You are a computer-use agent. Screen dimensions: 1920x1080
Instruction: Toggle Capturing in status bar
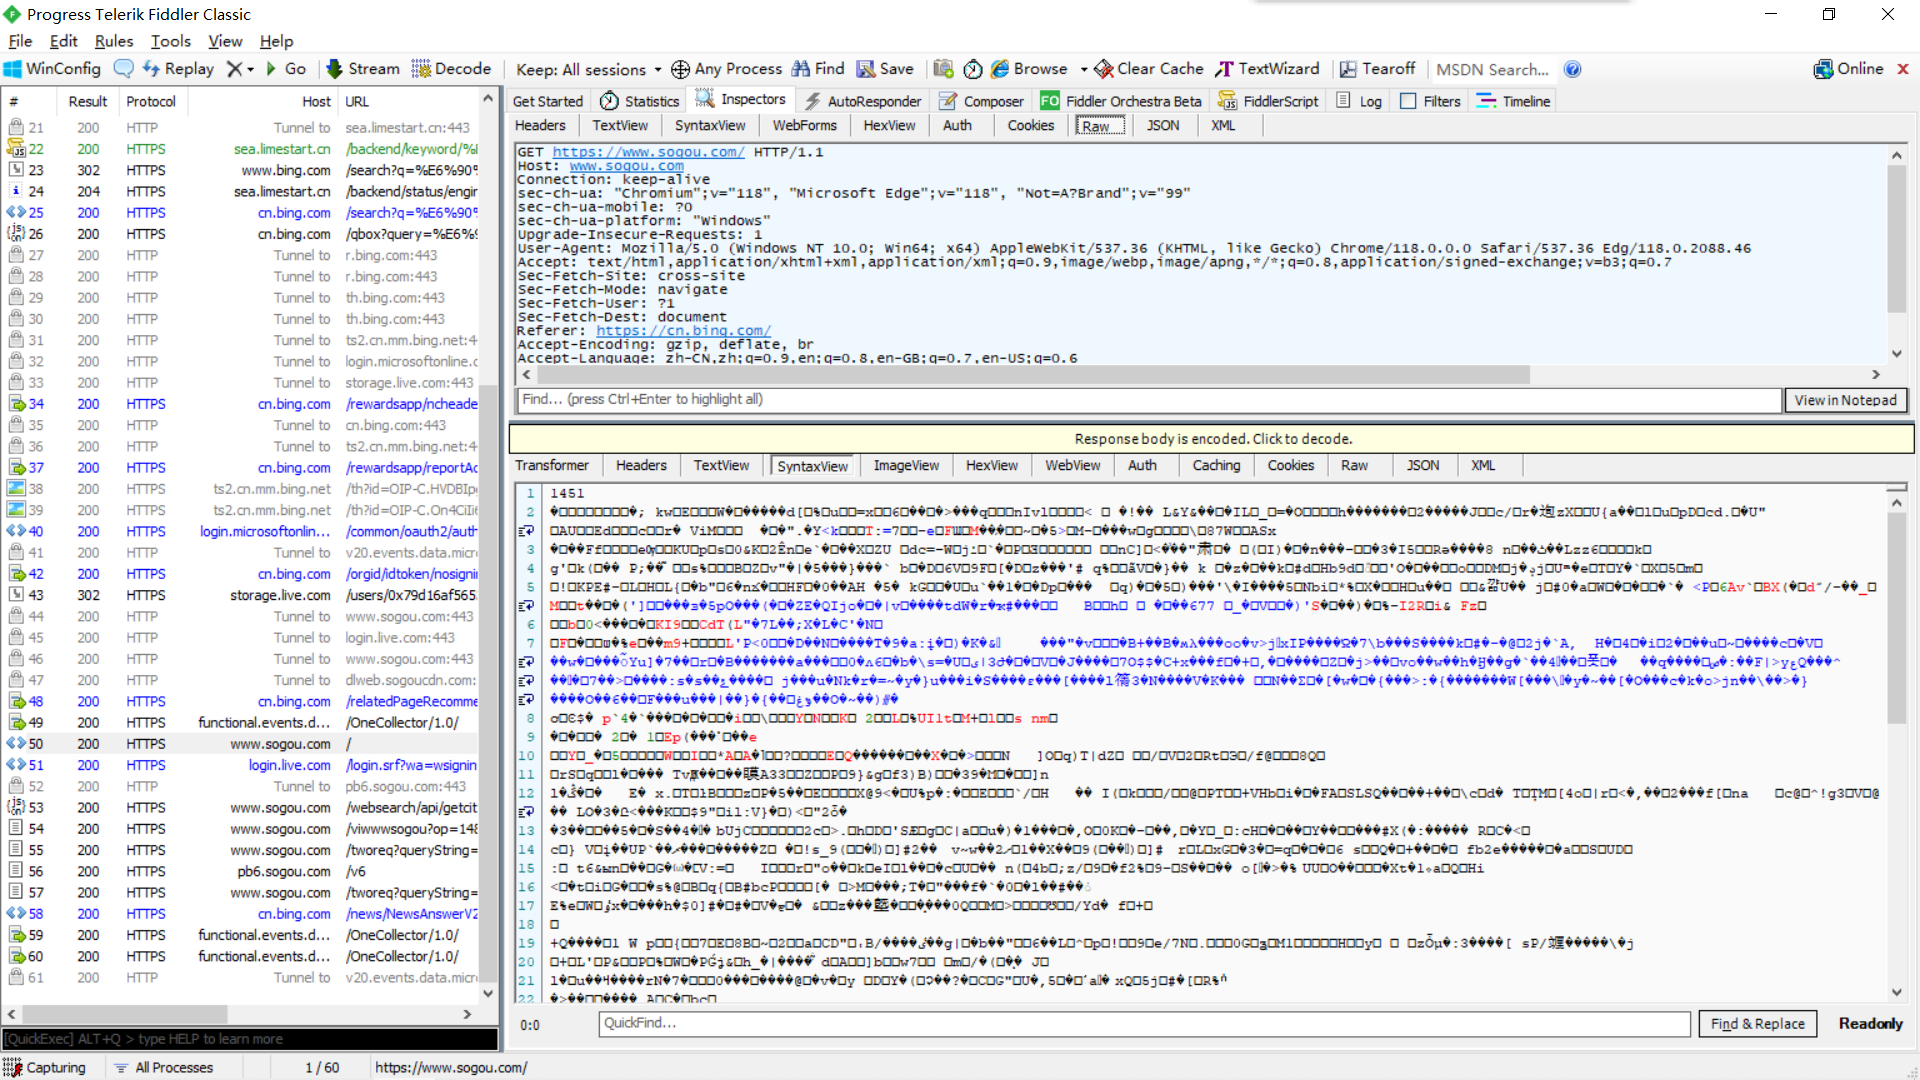45,1067
